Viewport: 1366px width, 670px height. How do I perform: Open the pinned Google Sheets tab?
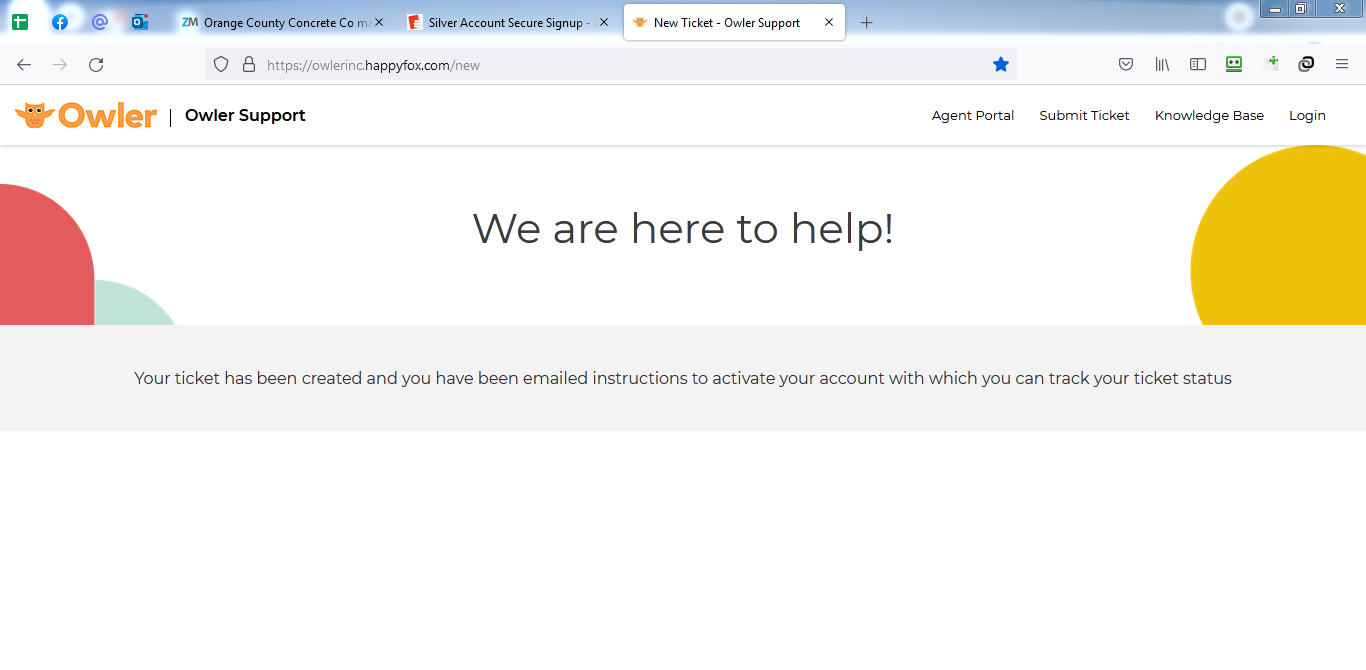tap(20, 22)
